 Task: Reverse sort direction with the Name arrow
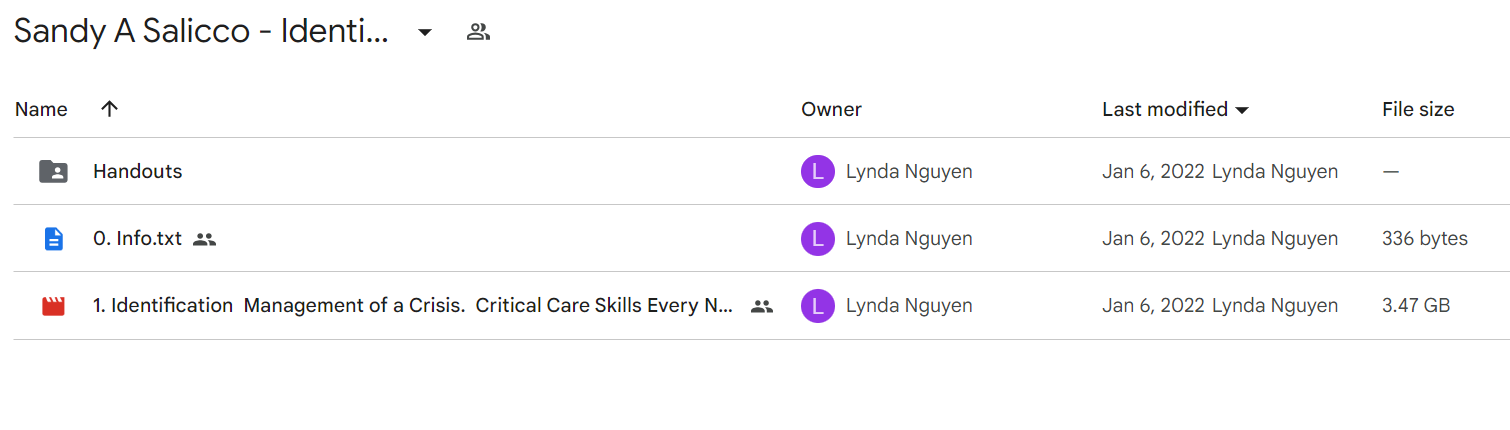click(110, 109)
